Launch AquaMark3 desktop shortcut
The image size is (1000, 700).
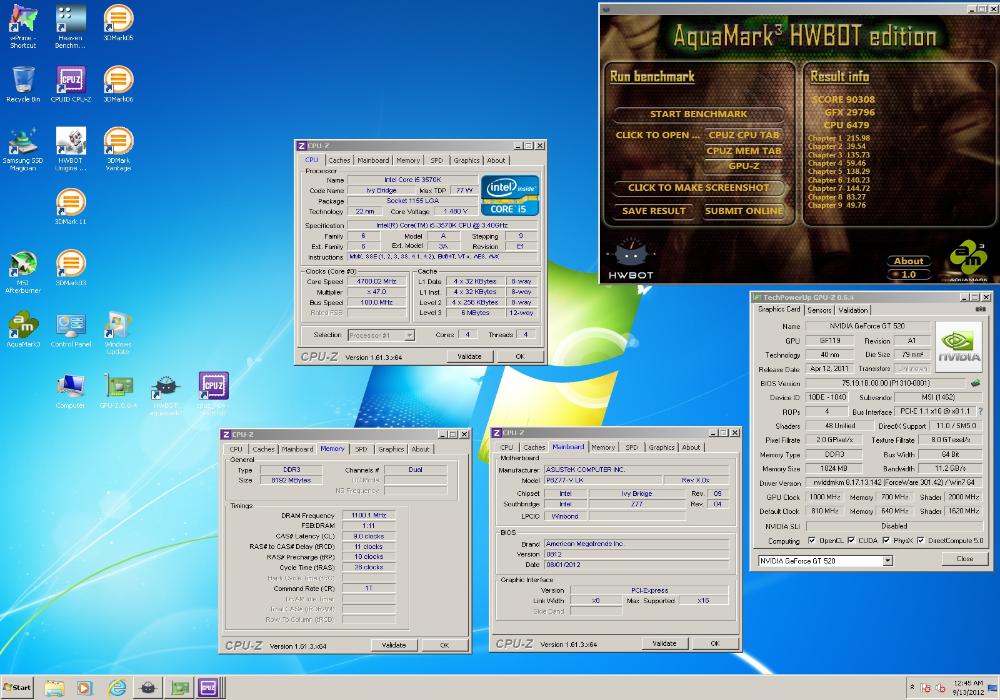(x=23, y=328)
